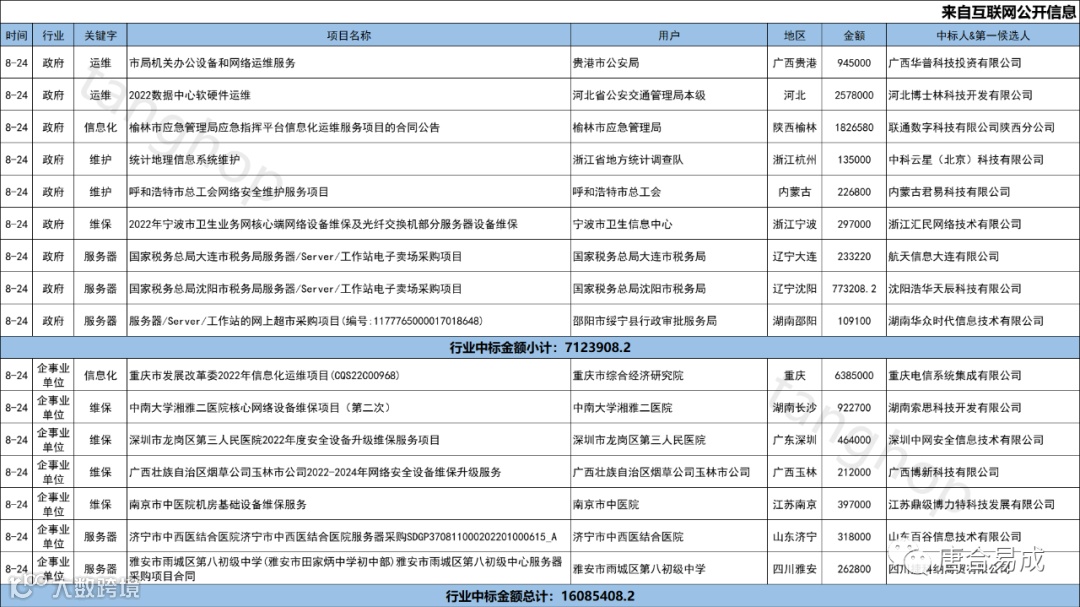Image resolution: width=1080 pixels, height=607 pixels.
Task: Click the 邵阳市绥宁县行政审批服务局 cell
Action: 669,321
